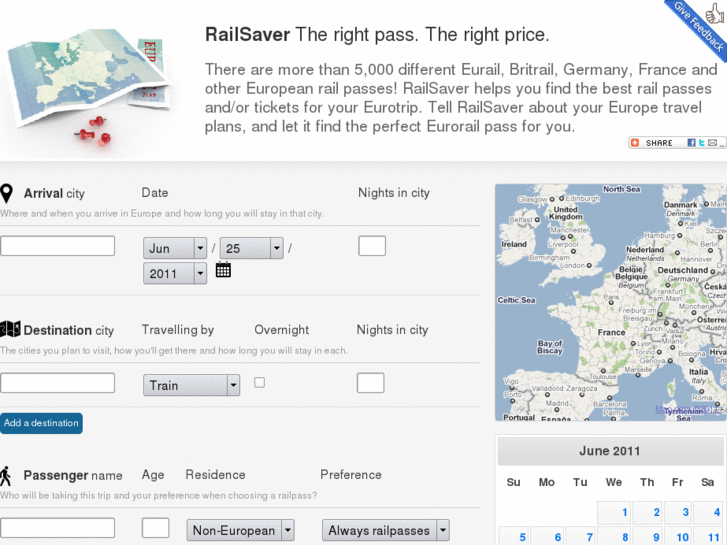
Task: Focus the Destination city input field
Action: tap(57, 383)
